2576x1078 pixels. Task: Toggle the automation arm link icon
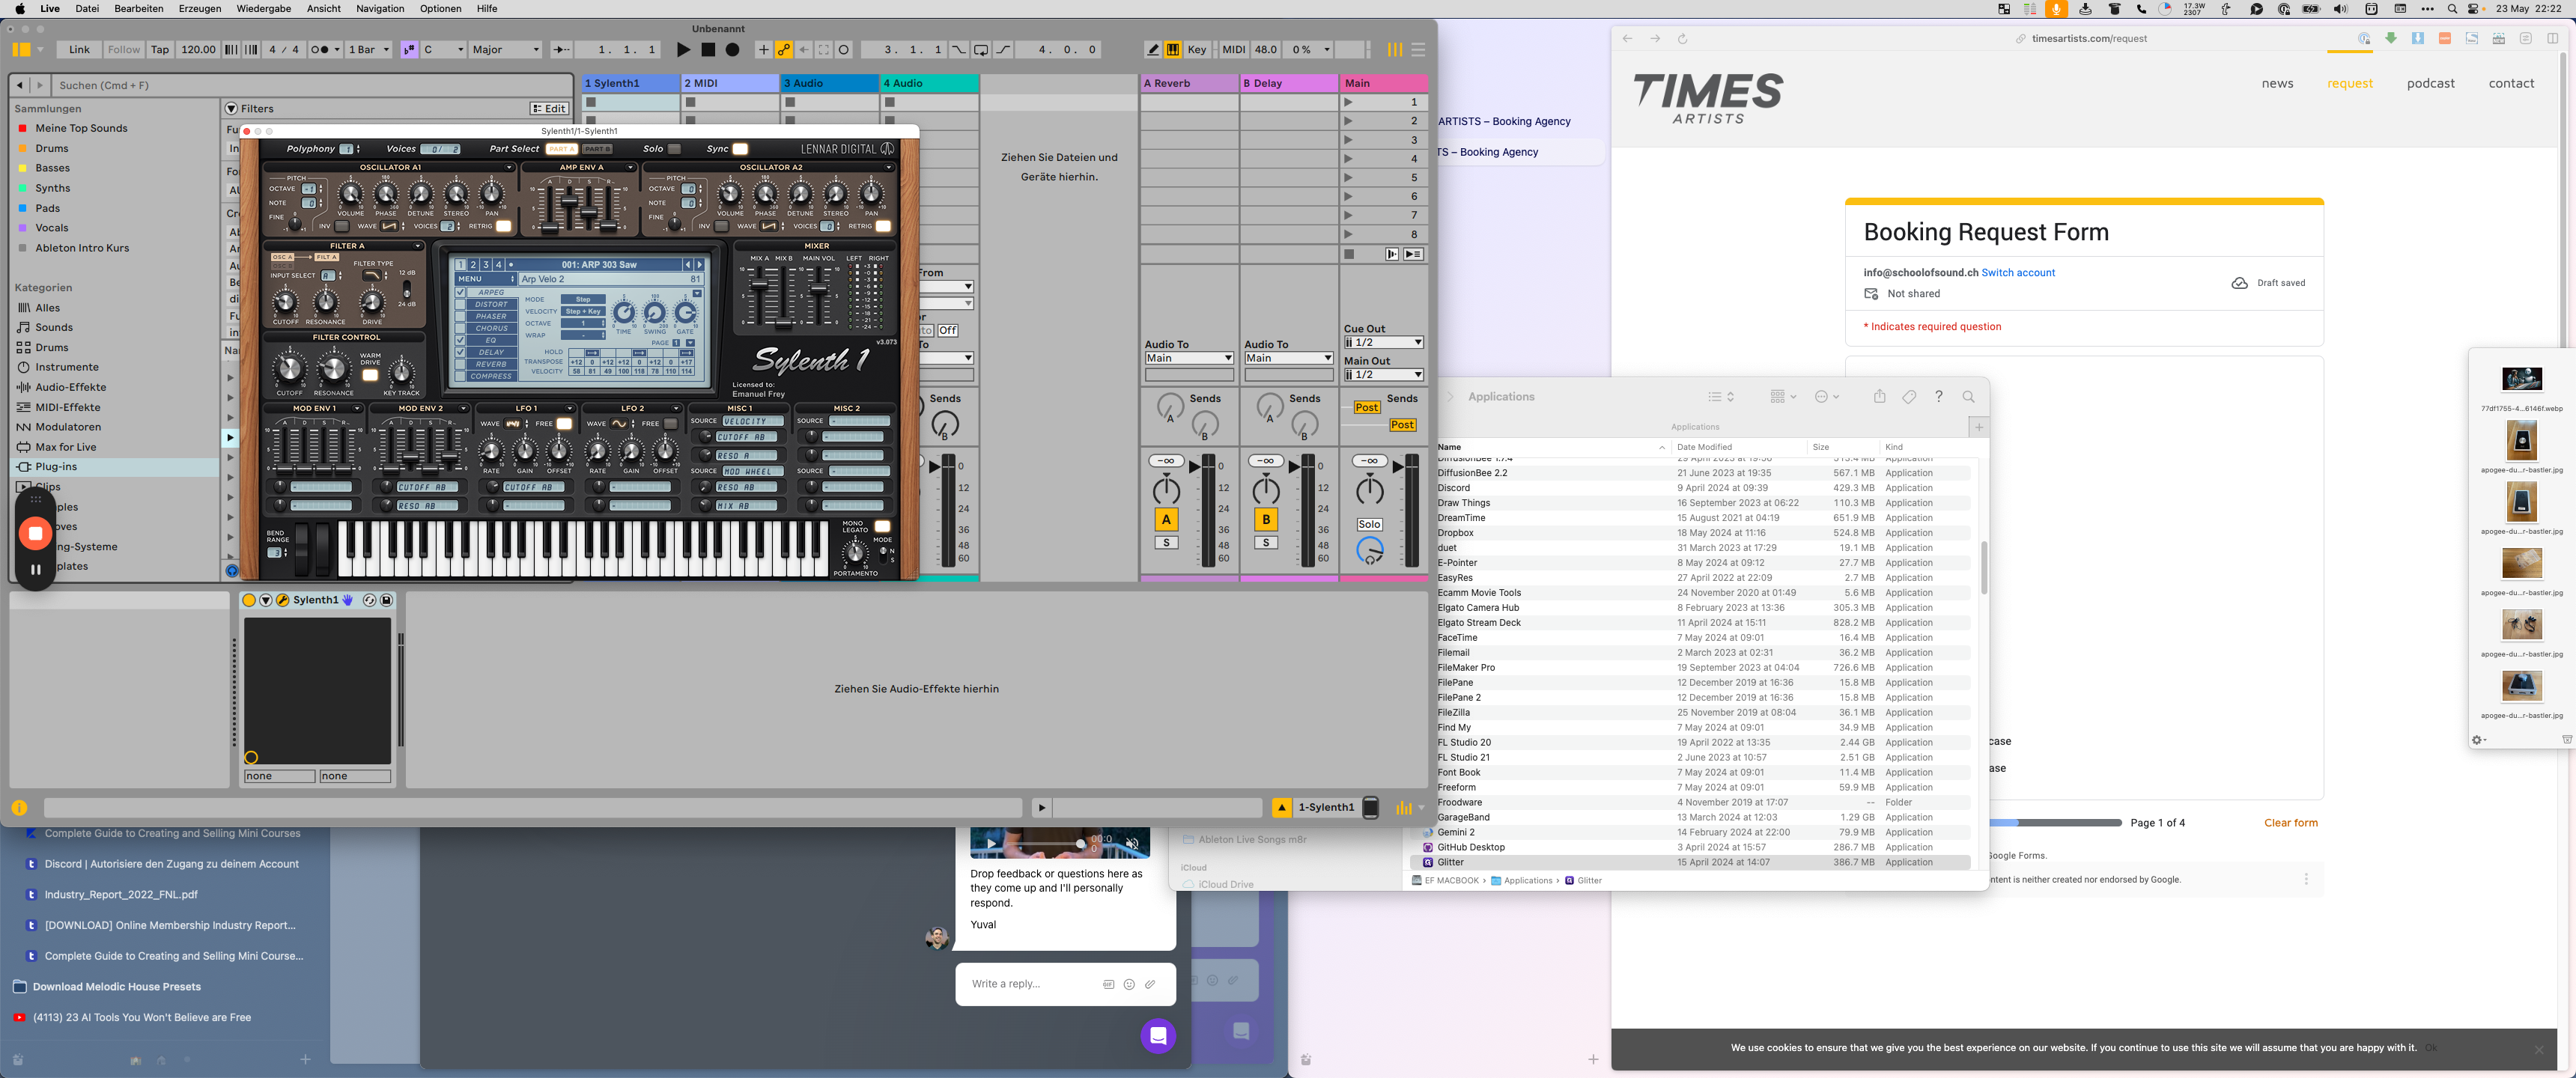pos(784,49)
